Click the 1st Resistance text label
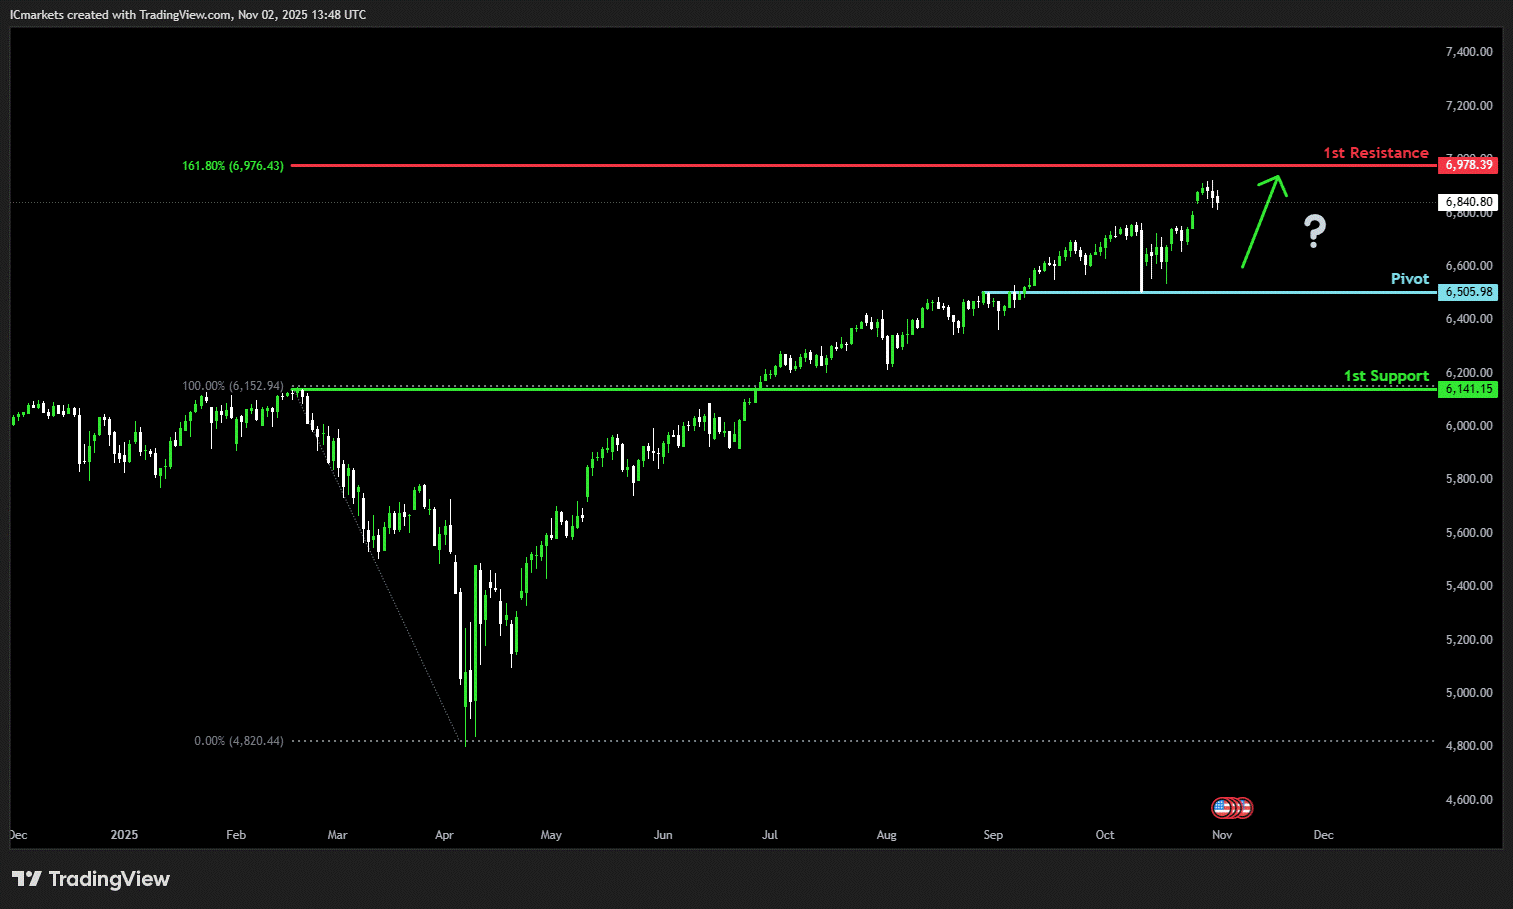 (1375, 153)
